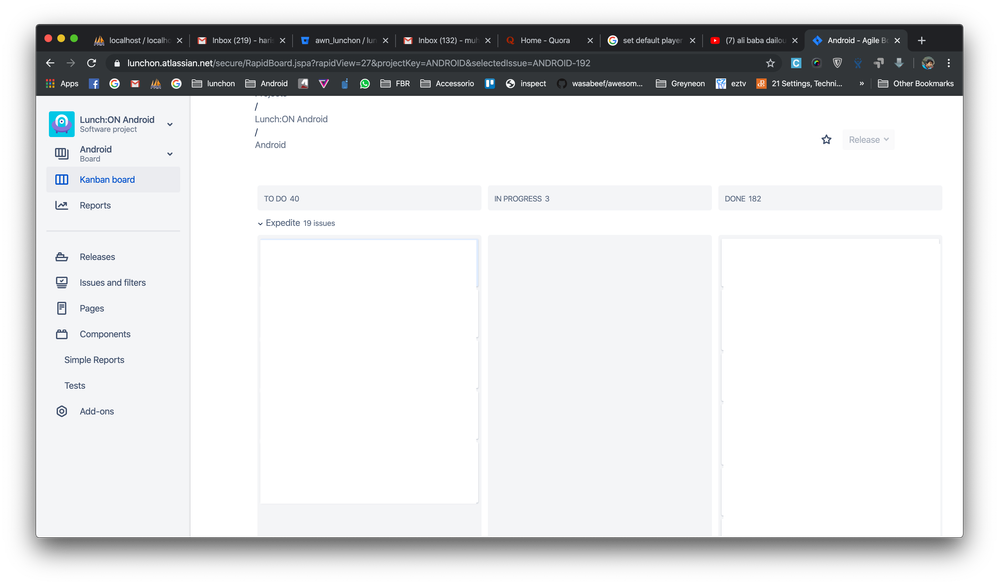Click the Reports chart icon
This screenshot has height=585, width=999.
coord(62,205)
